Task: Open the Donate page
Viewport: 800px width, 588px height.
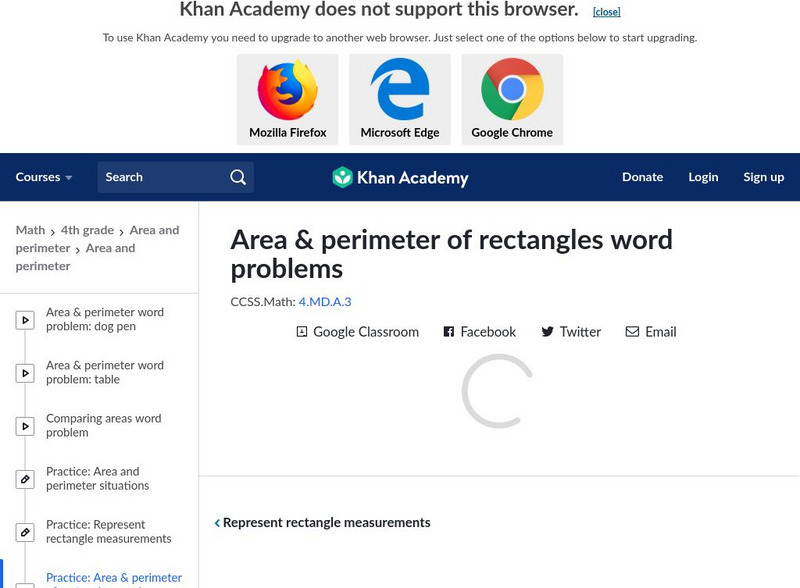Action: point(642,177)
